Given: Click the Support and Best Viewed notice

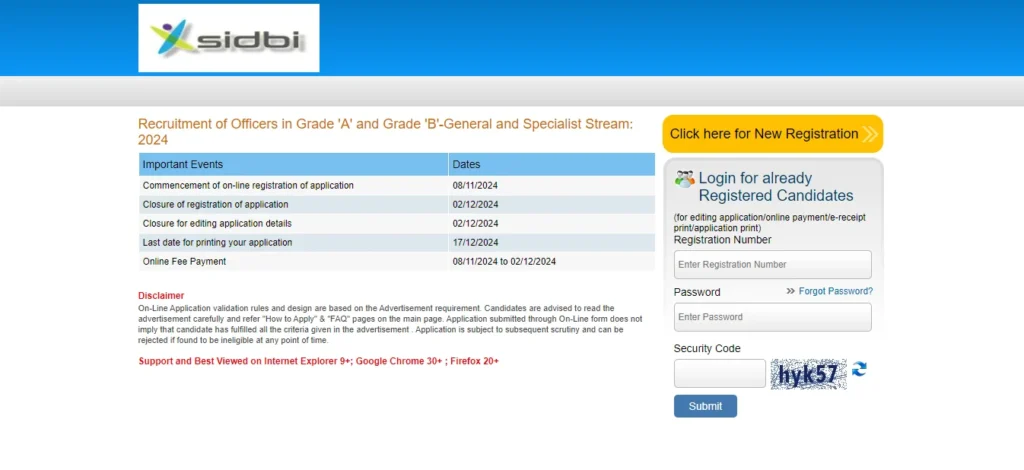Looking at the screenshot, I should (x=319, y=360).
